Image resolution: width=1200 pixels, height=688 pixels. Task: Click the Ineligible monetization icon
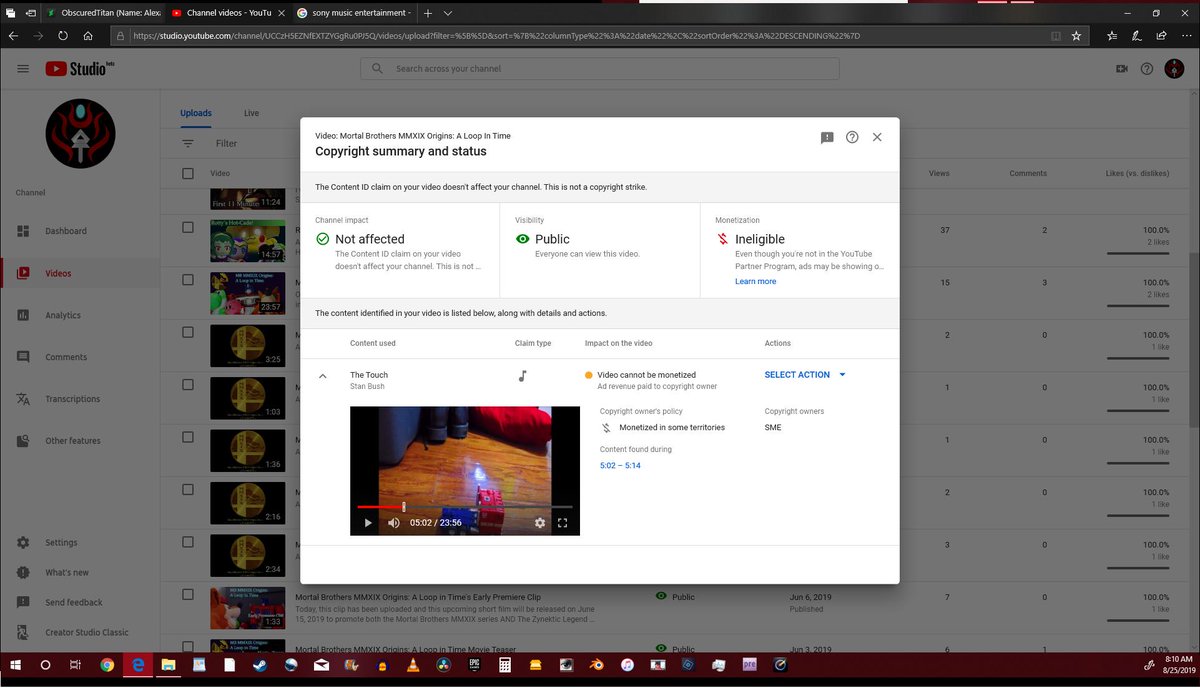pos(722,239)
